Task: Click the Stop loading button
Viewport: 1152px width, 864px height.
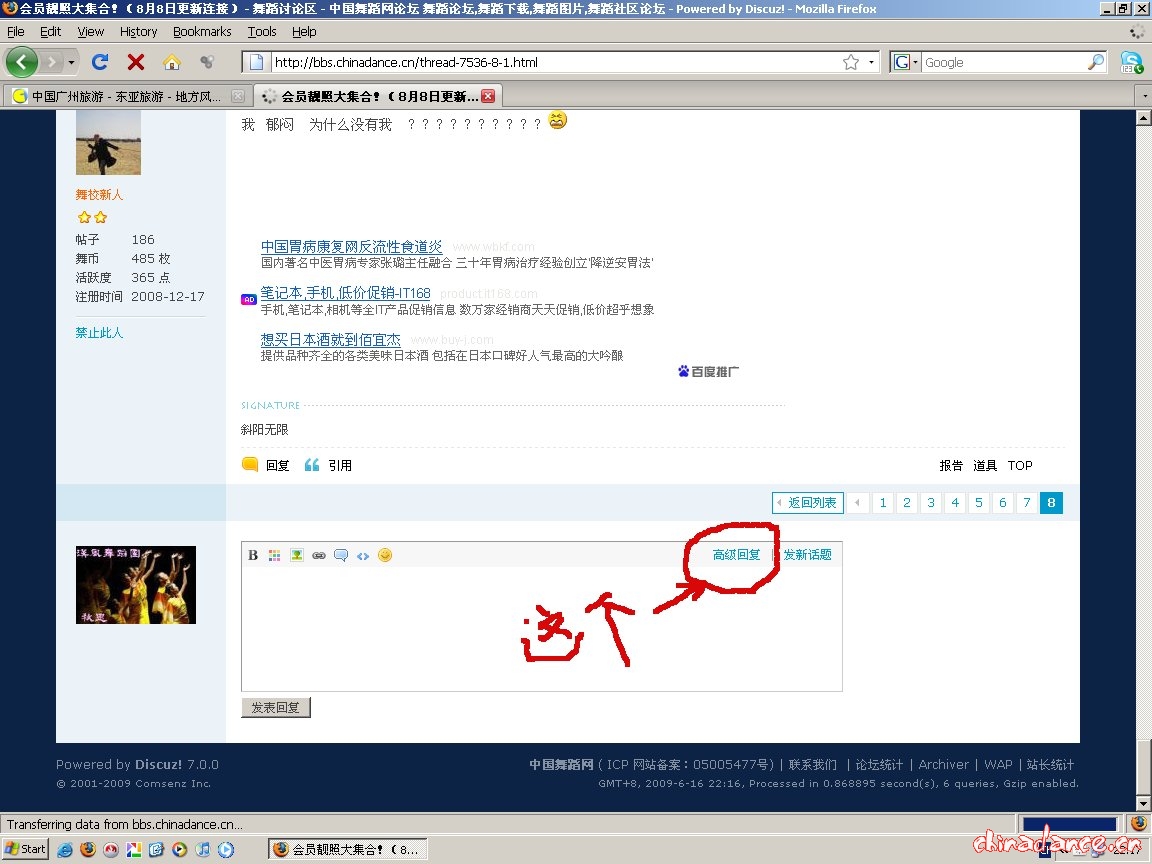Action: 135,61
